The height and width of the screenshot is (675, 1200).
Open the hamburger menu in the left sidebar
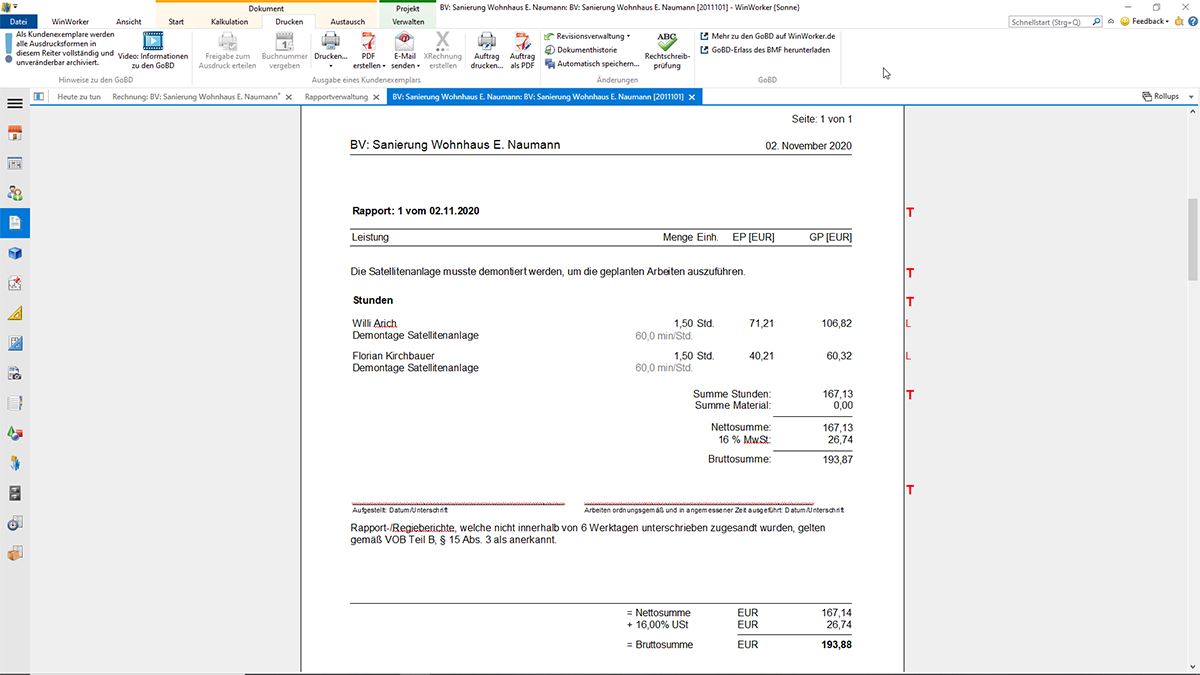(15, 103)
